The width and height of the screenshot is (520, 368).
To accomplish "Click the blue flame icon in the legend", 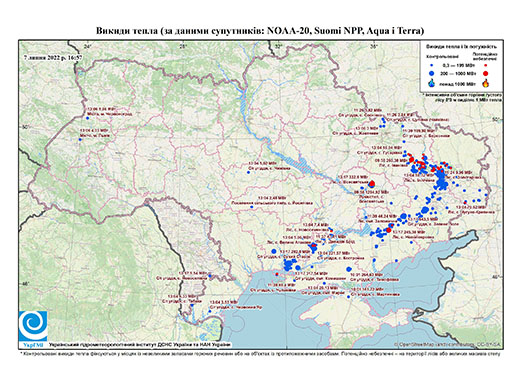I will [432, 83].
